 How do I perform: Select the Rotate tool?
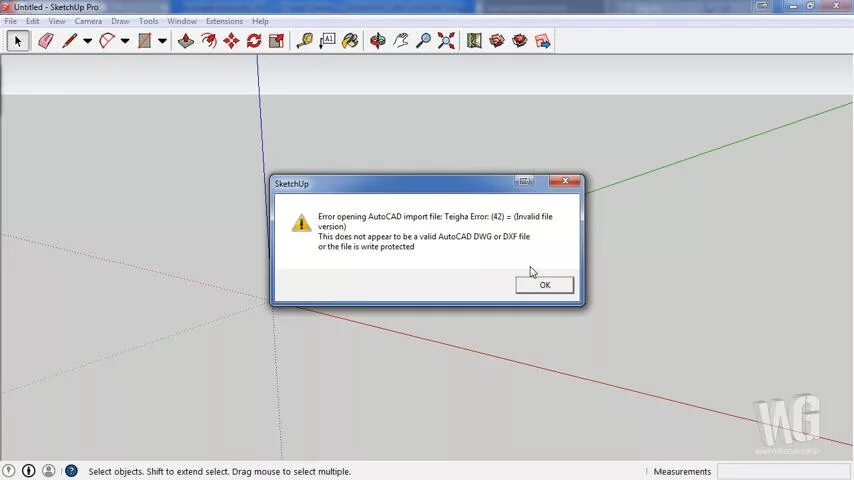[x=254, y=41]
